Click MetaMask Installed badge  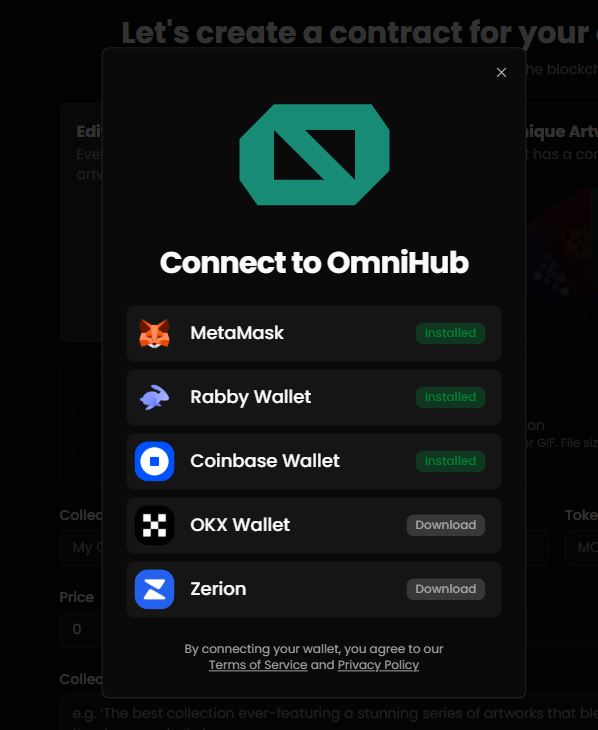pos(450,333)
